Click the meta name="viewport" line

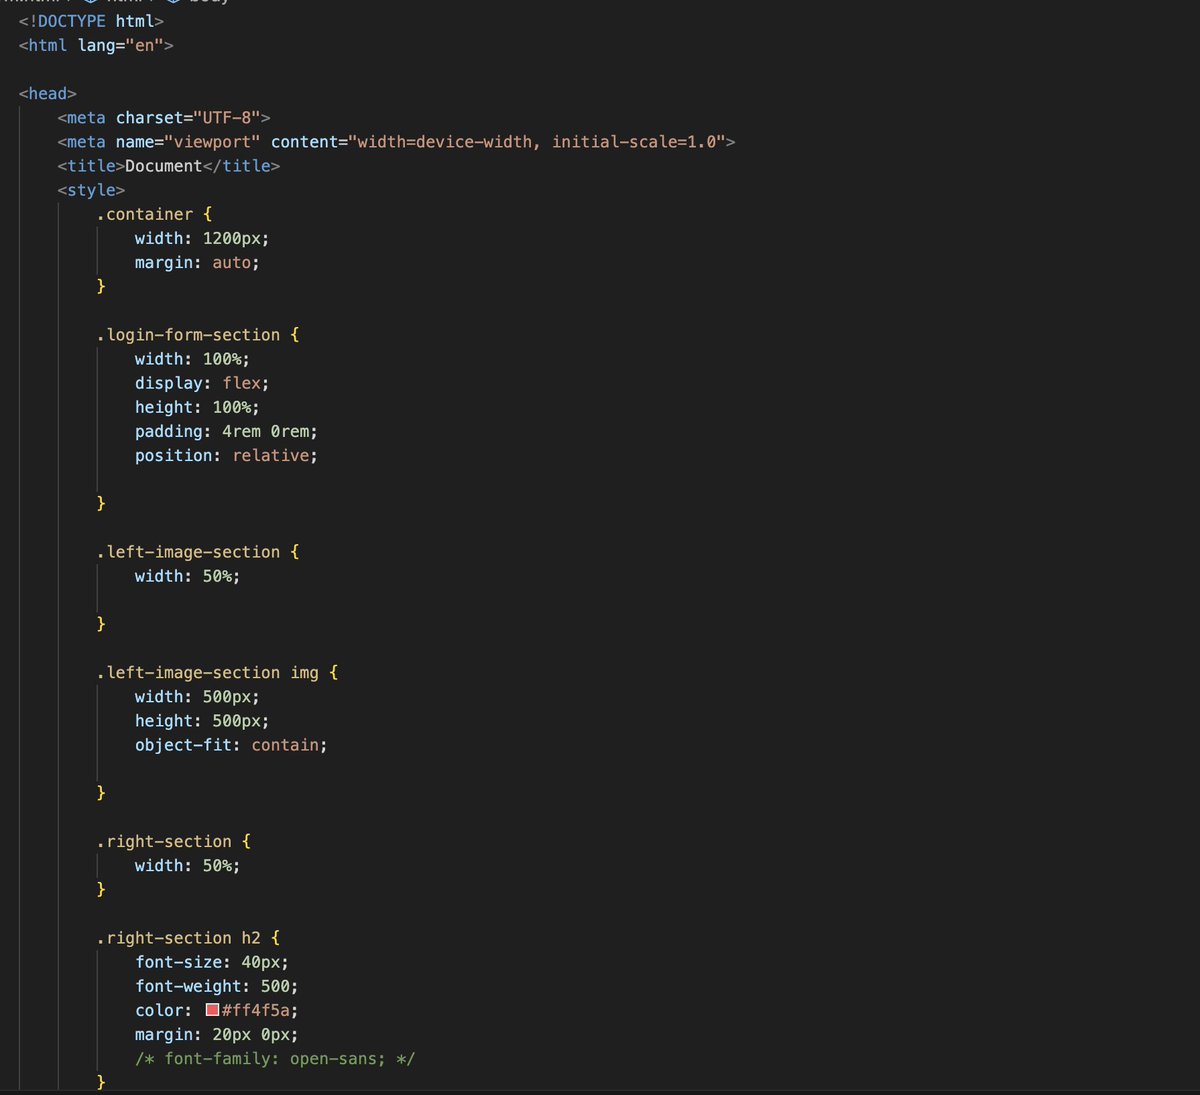(x=396, y=141)
